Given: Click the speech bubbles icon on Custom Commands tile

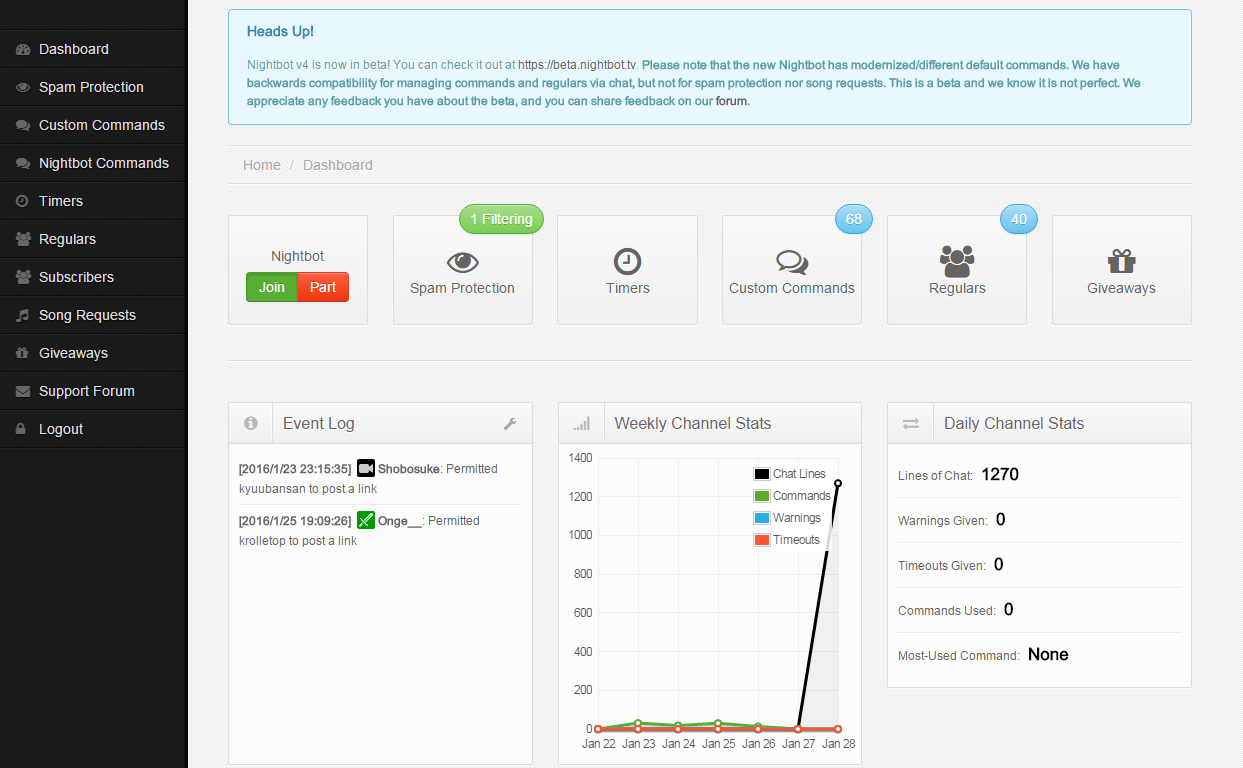Looking at the screenshot, I should (792, 262).
